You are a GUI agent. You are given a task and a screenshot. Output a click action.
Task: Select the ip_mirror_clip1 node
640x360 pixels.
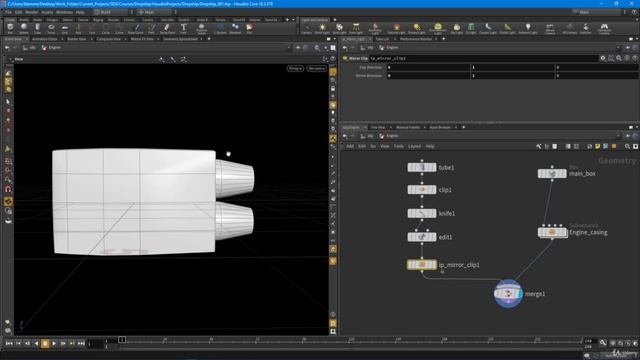pyautogui.click(x=422, y=265)
